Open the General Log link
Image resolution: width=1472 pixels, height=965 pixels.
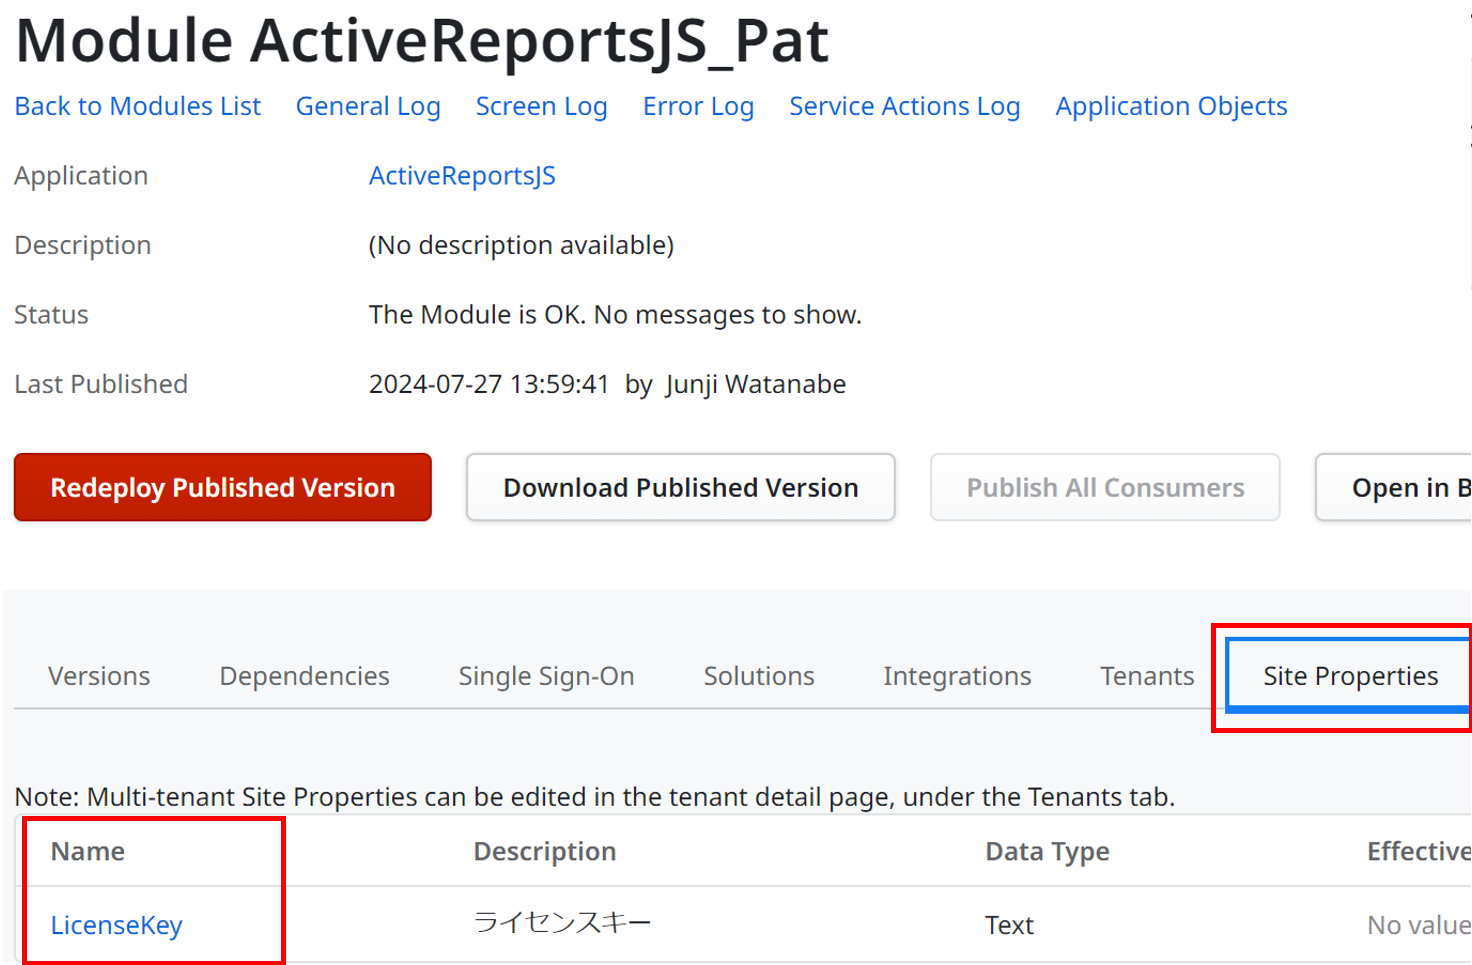click(368, 106)
